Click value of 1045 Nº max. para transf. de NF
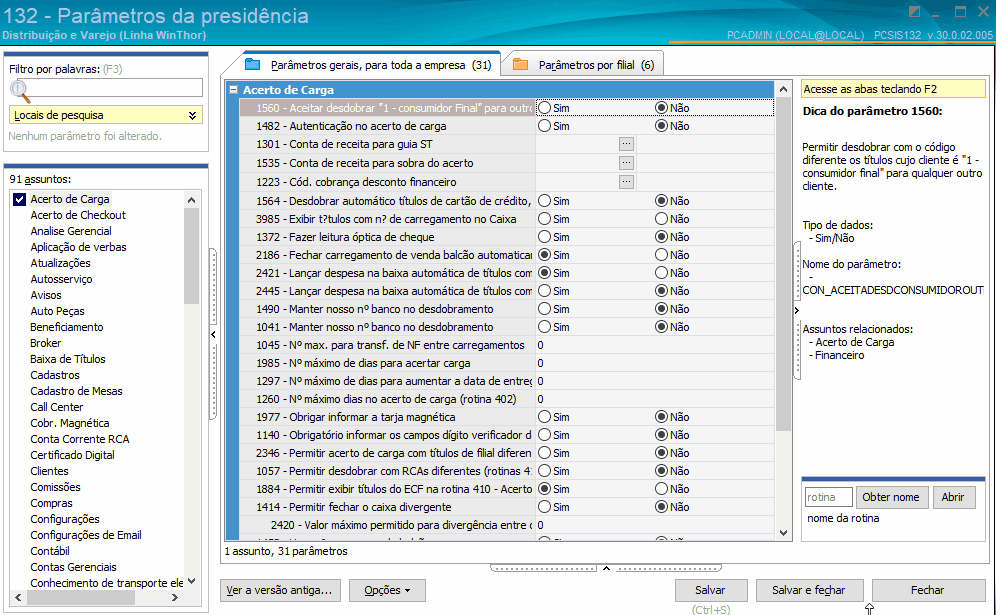Screen dimensions: 996x615 [x=654, y=345]
